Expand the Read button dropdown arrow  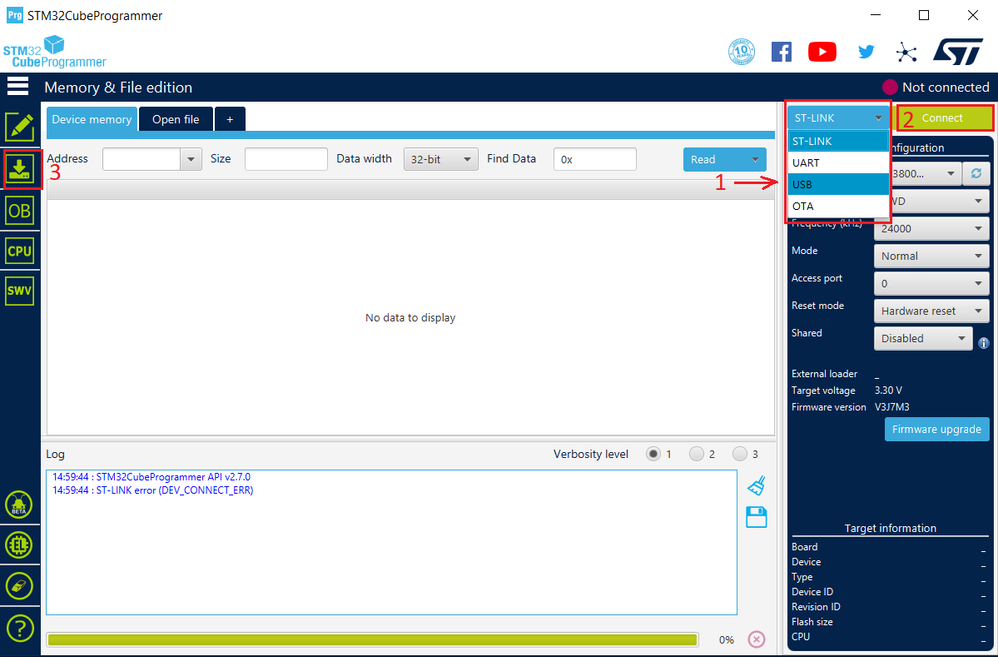click(x=756, y=159)
